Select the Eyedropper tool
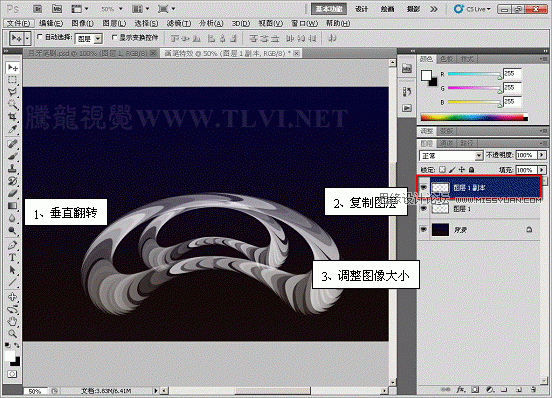The height and width of the screenshot is (398, 552). pos(12,129)
